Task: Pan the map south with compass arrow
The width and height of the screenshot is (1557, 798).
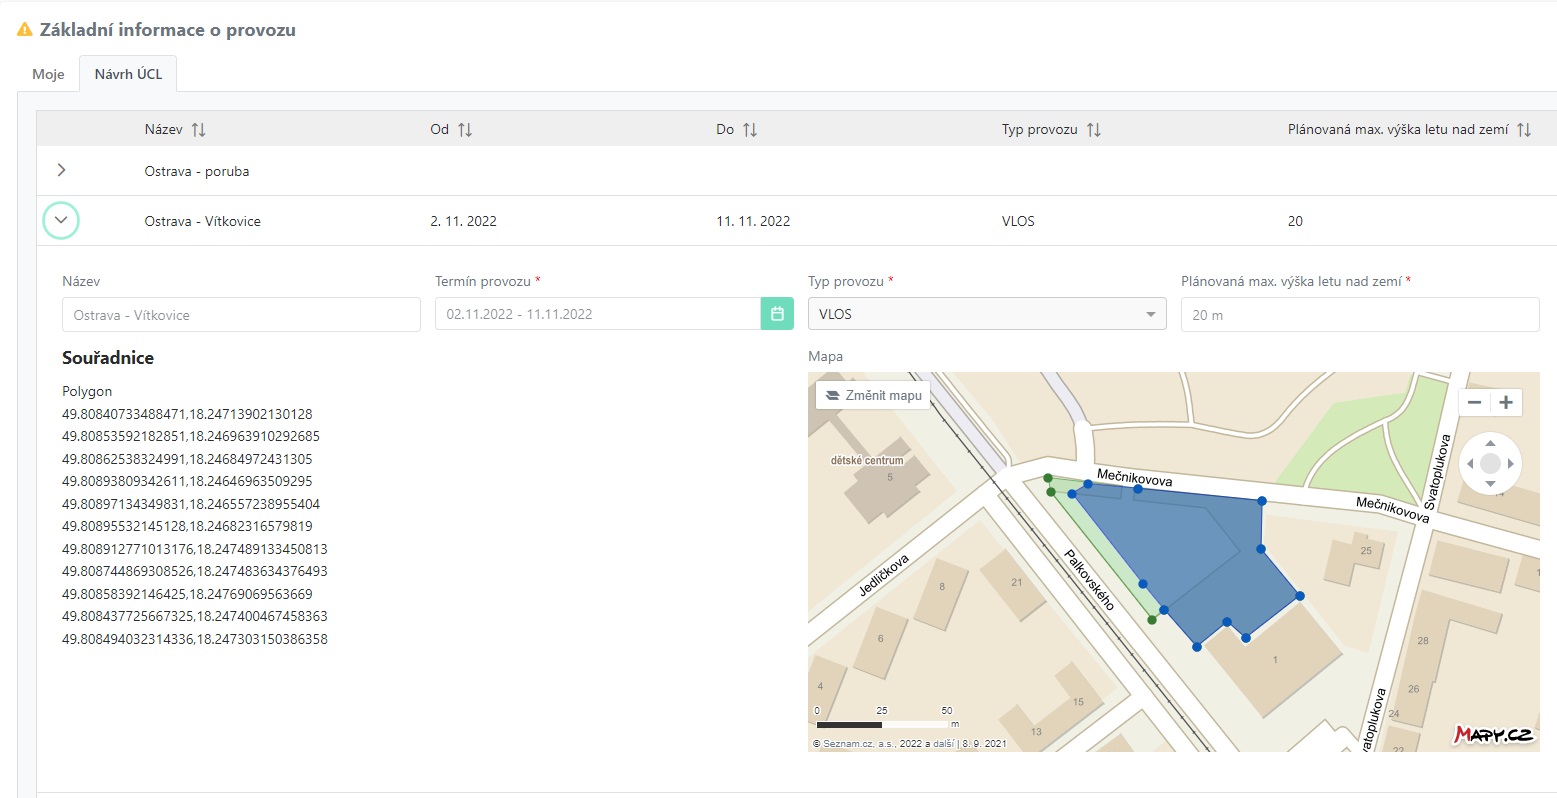Action: (x=1490, y=484)
